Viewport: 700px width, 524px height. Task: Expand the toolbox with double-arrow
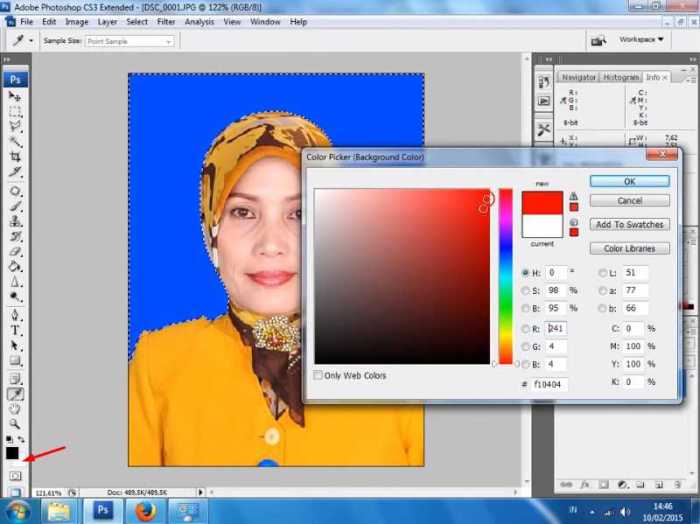pos(7,59)
